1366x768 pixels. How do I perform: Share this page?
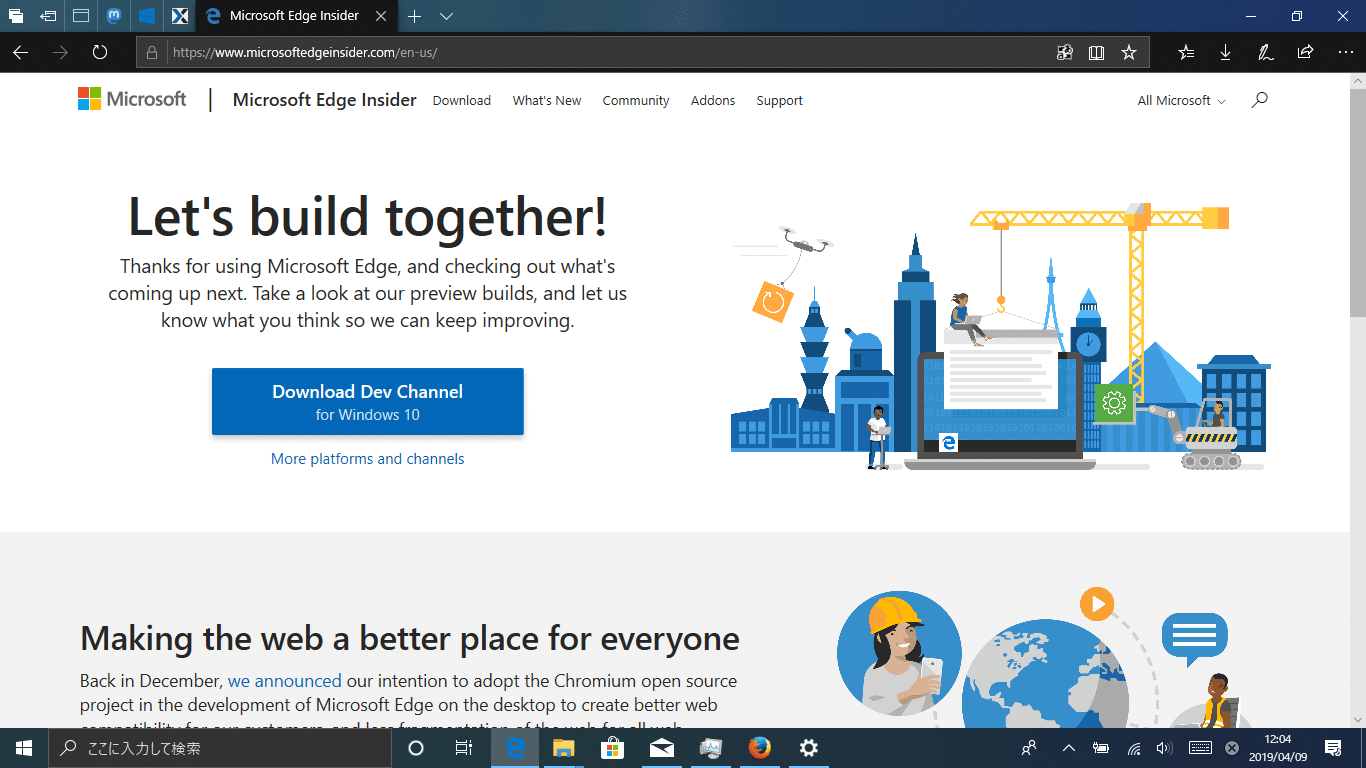[1305, 53]
